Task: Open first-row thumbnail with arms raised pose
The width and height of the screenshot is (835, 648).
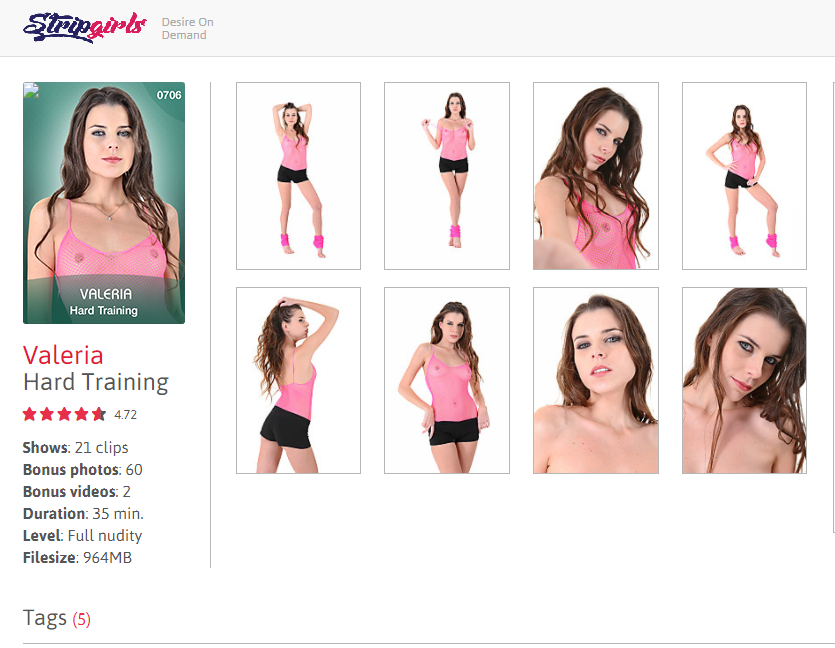Action: (298, 176)
